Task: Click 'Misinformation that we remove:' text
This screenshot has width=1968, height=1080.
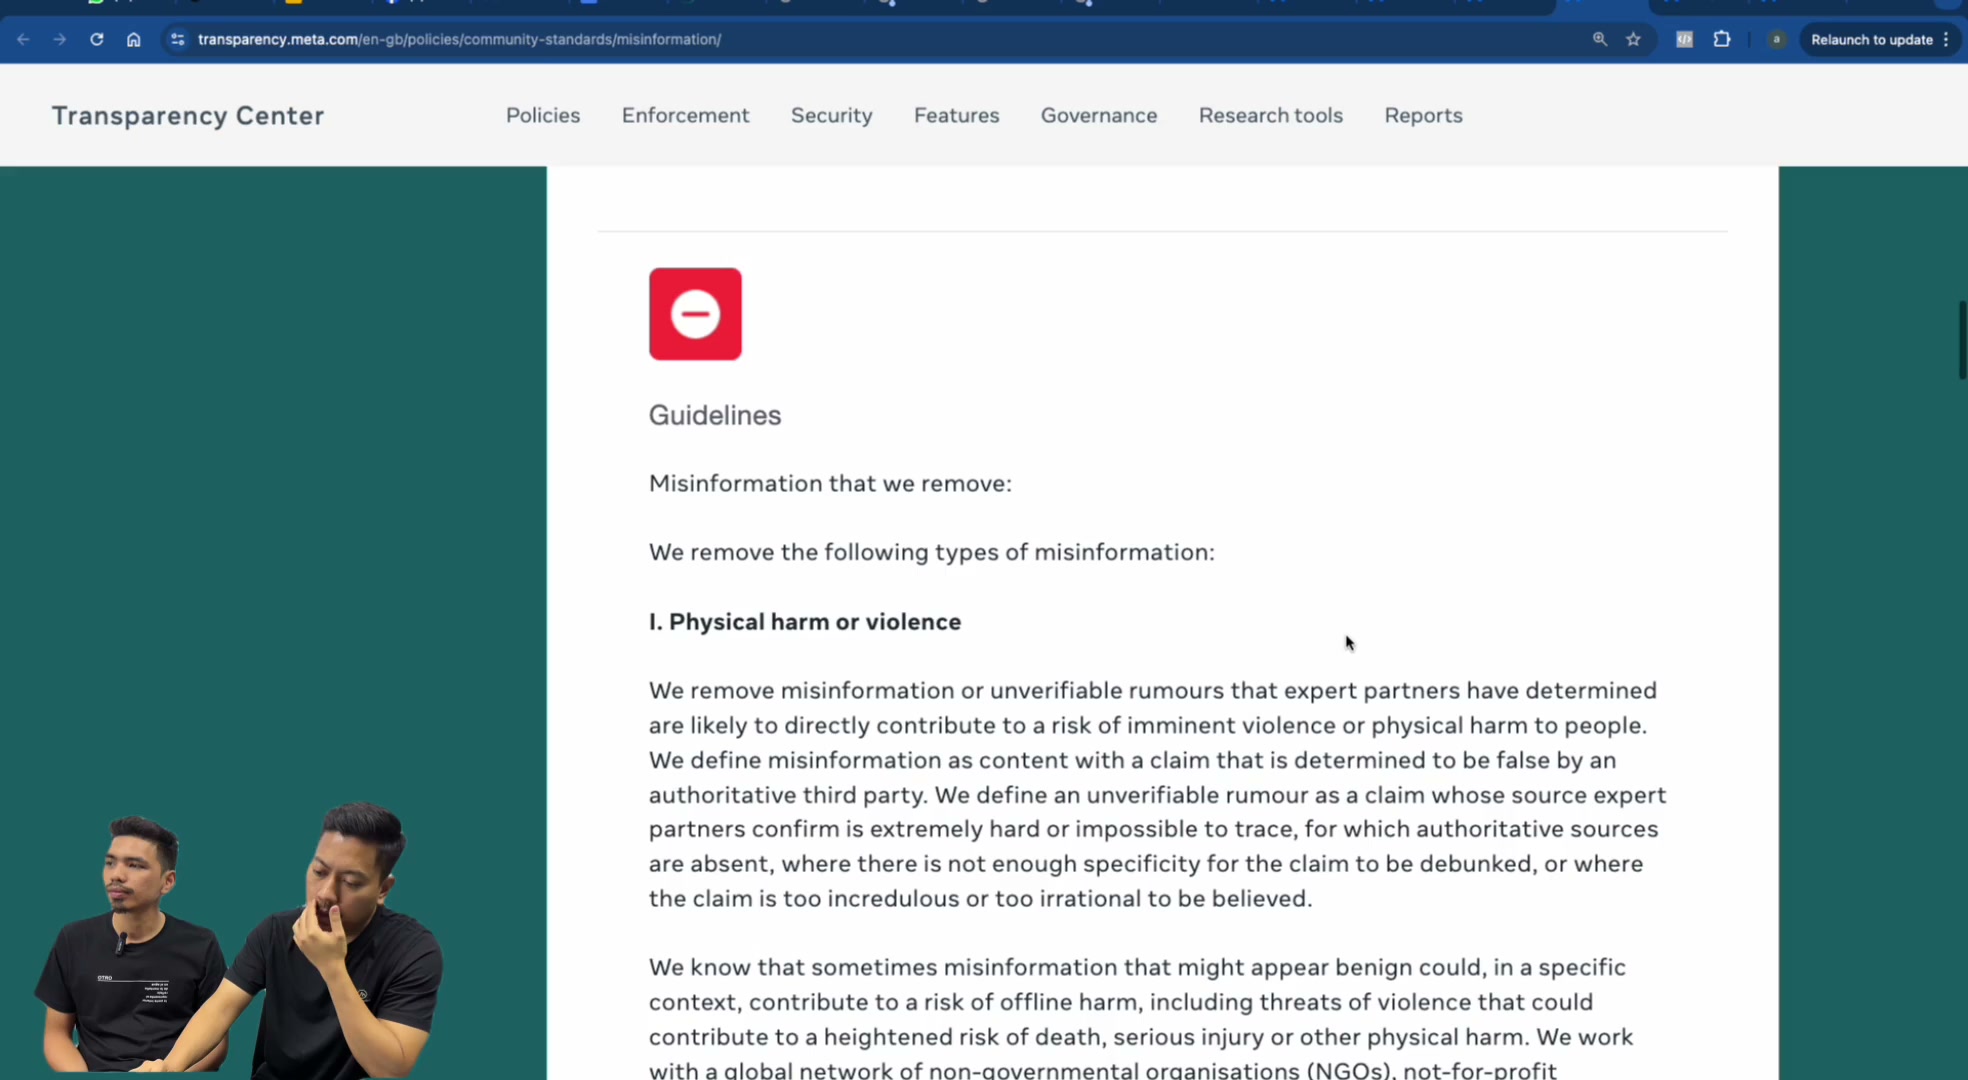Action: (x=830, y=483)
